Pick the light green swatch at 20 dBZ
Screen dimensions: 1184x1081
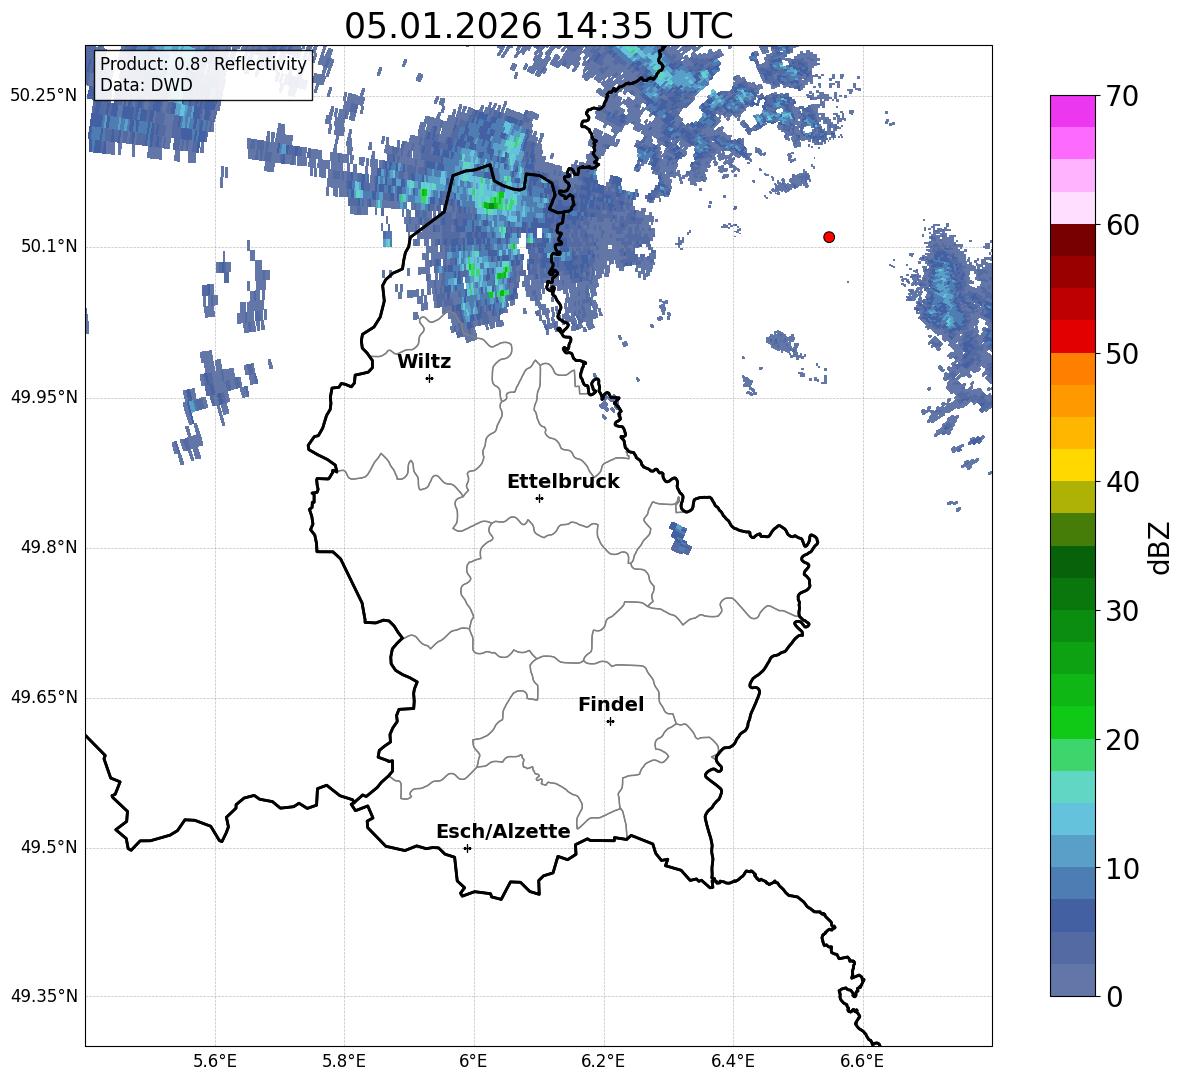pos(1073,755)
